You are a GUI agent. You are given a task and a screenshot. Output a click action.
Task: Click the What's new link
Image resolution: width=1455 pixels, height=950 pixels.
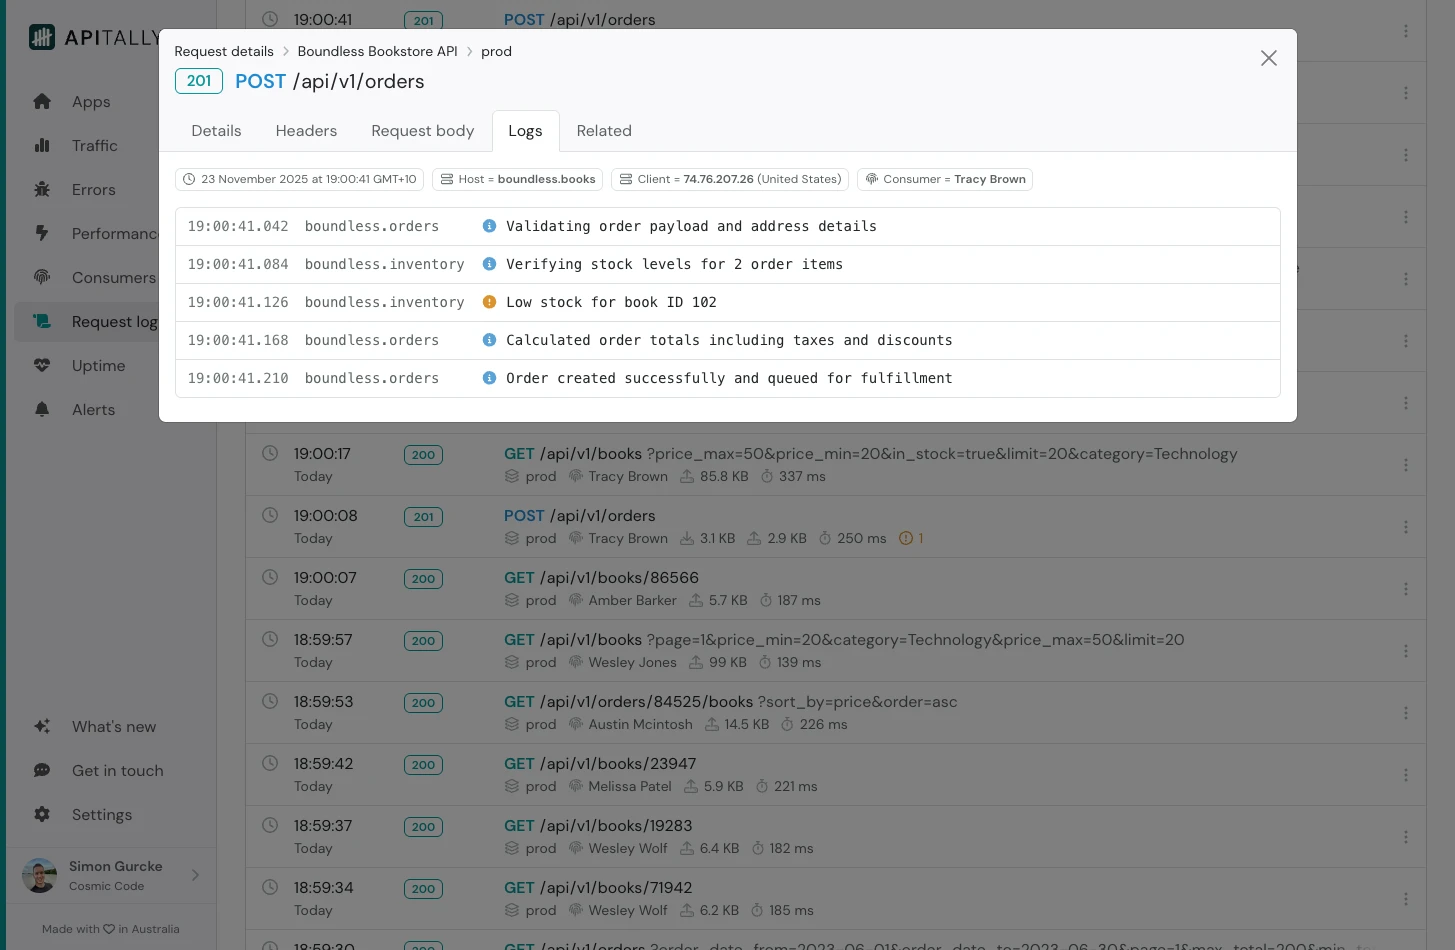click(x=113, y=726)
